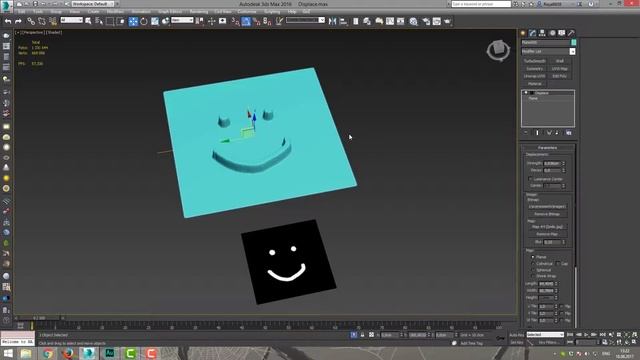Click the Configure Modifier Sets icon

(569, 133)
